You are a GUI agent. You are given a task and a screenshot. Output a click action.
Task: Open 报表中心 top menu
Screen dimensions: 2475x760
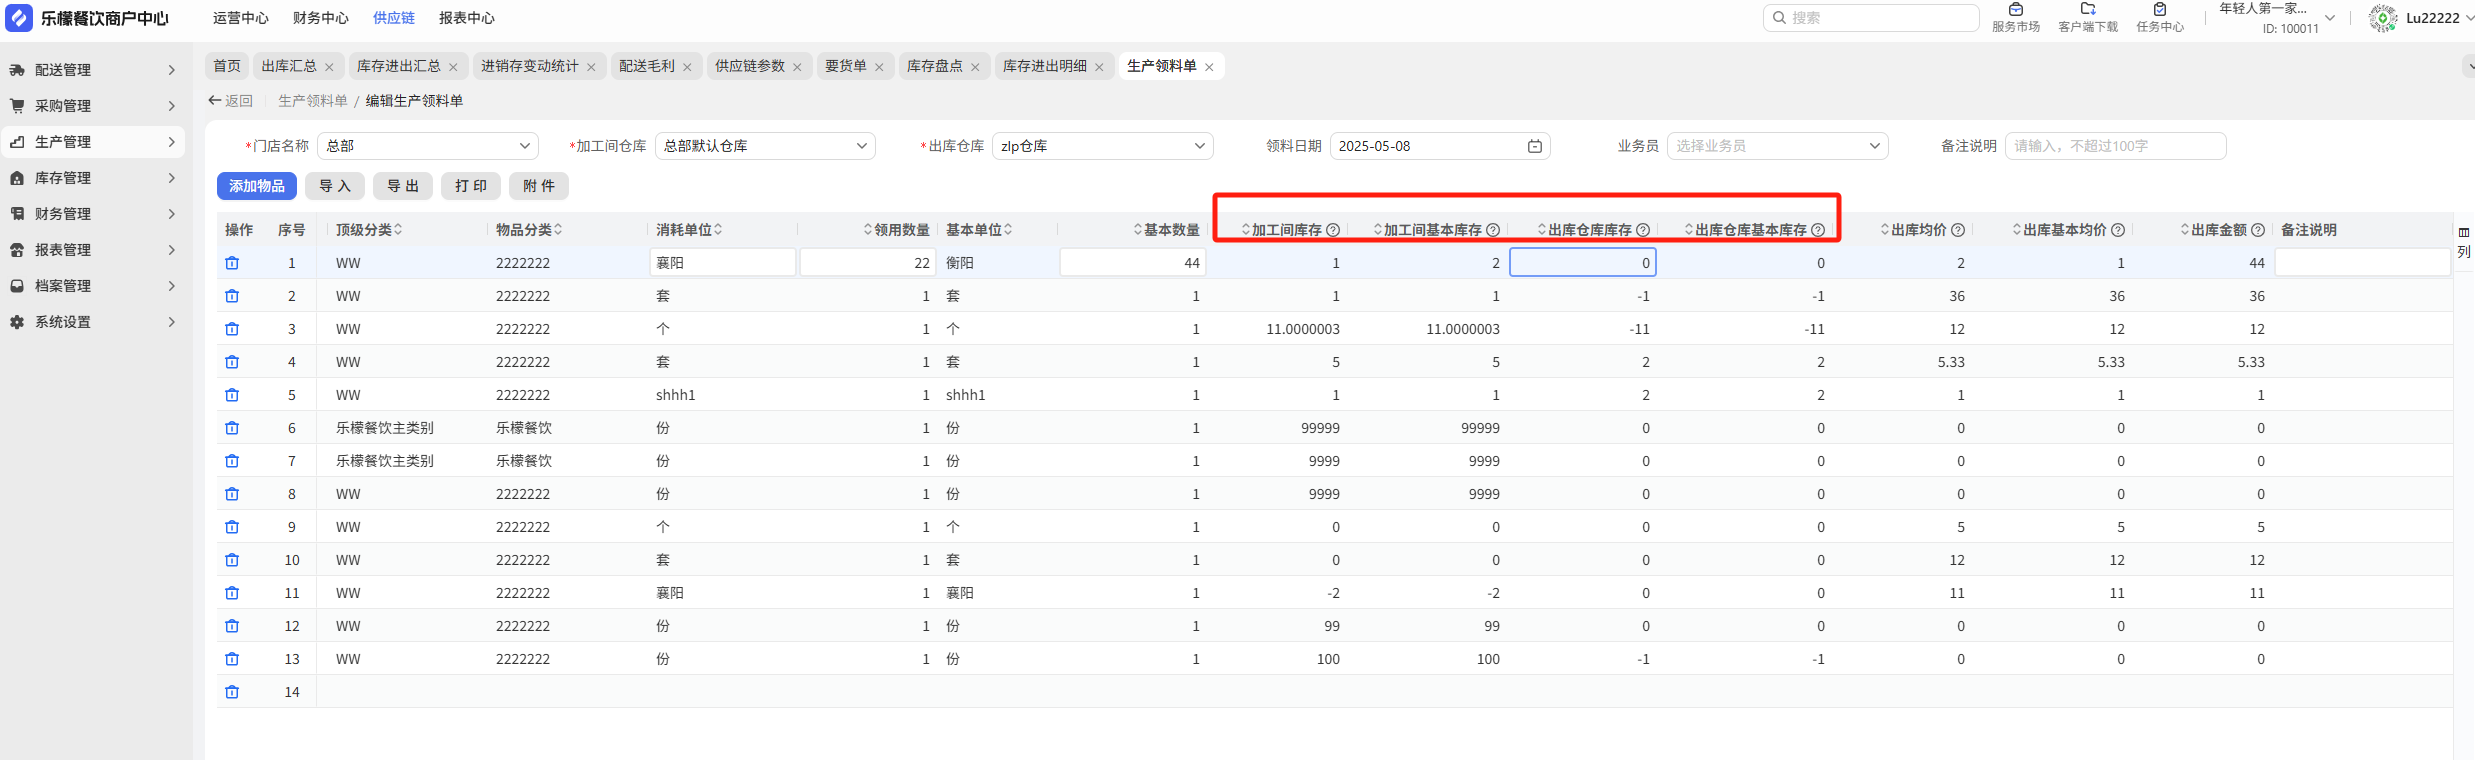(467, 18)
